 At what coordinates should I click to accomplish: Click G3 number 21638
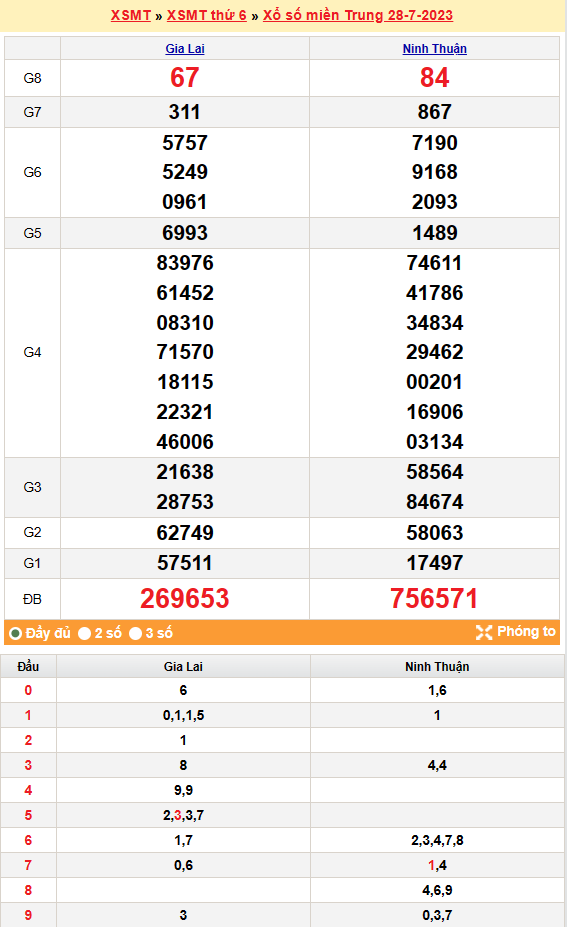(x=184, y=472)
